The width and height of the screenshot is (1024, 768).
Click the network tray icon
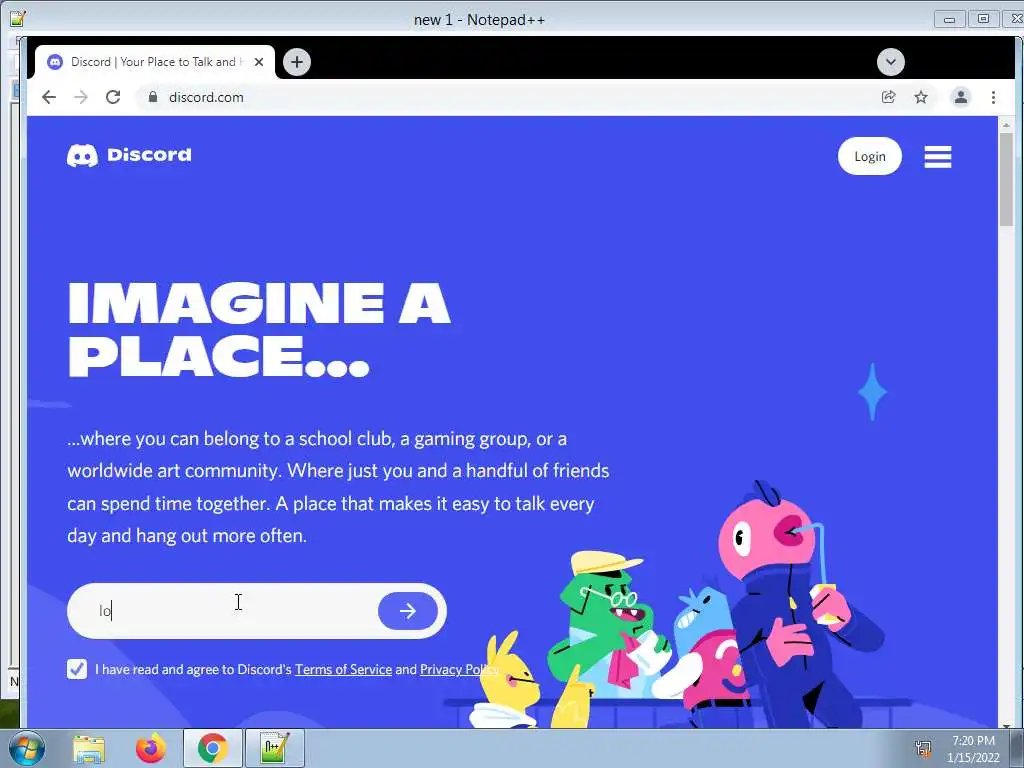pos(923,748)
